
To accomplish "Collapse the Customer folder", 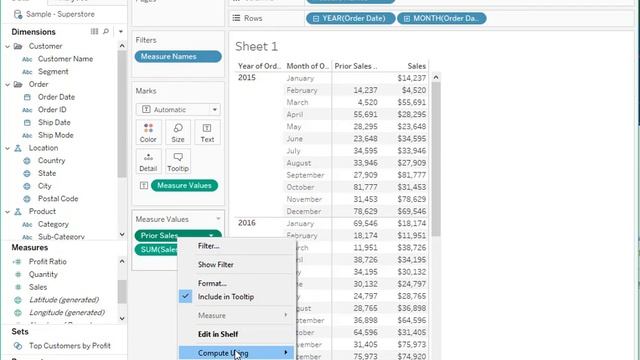I will 7,47.
